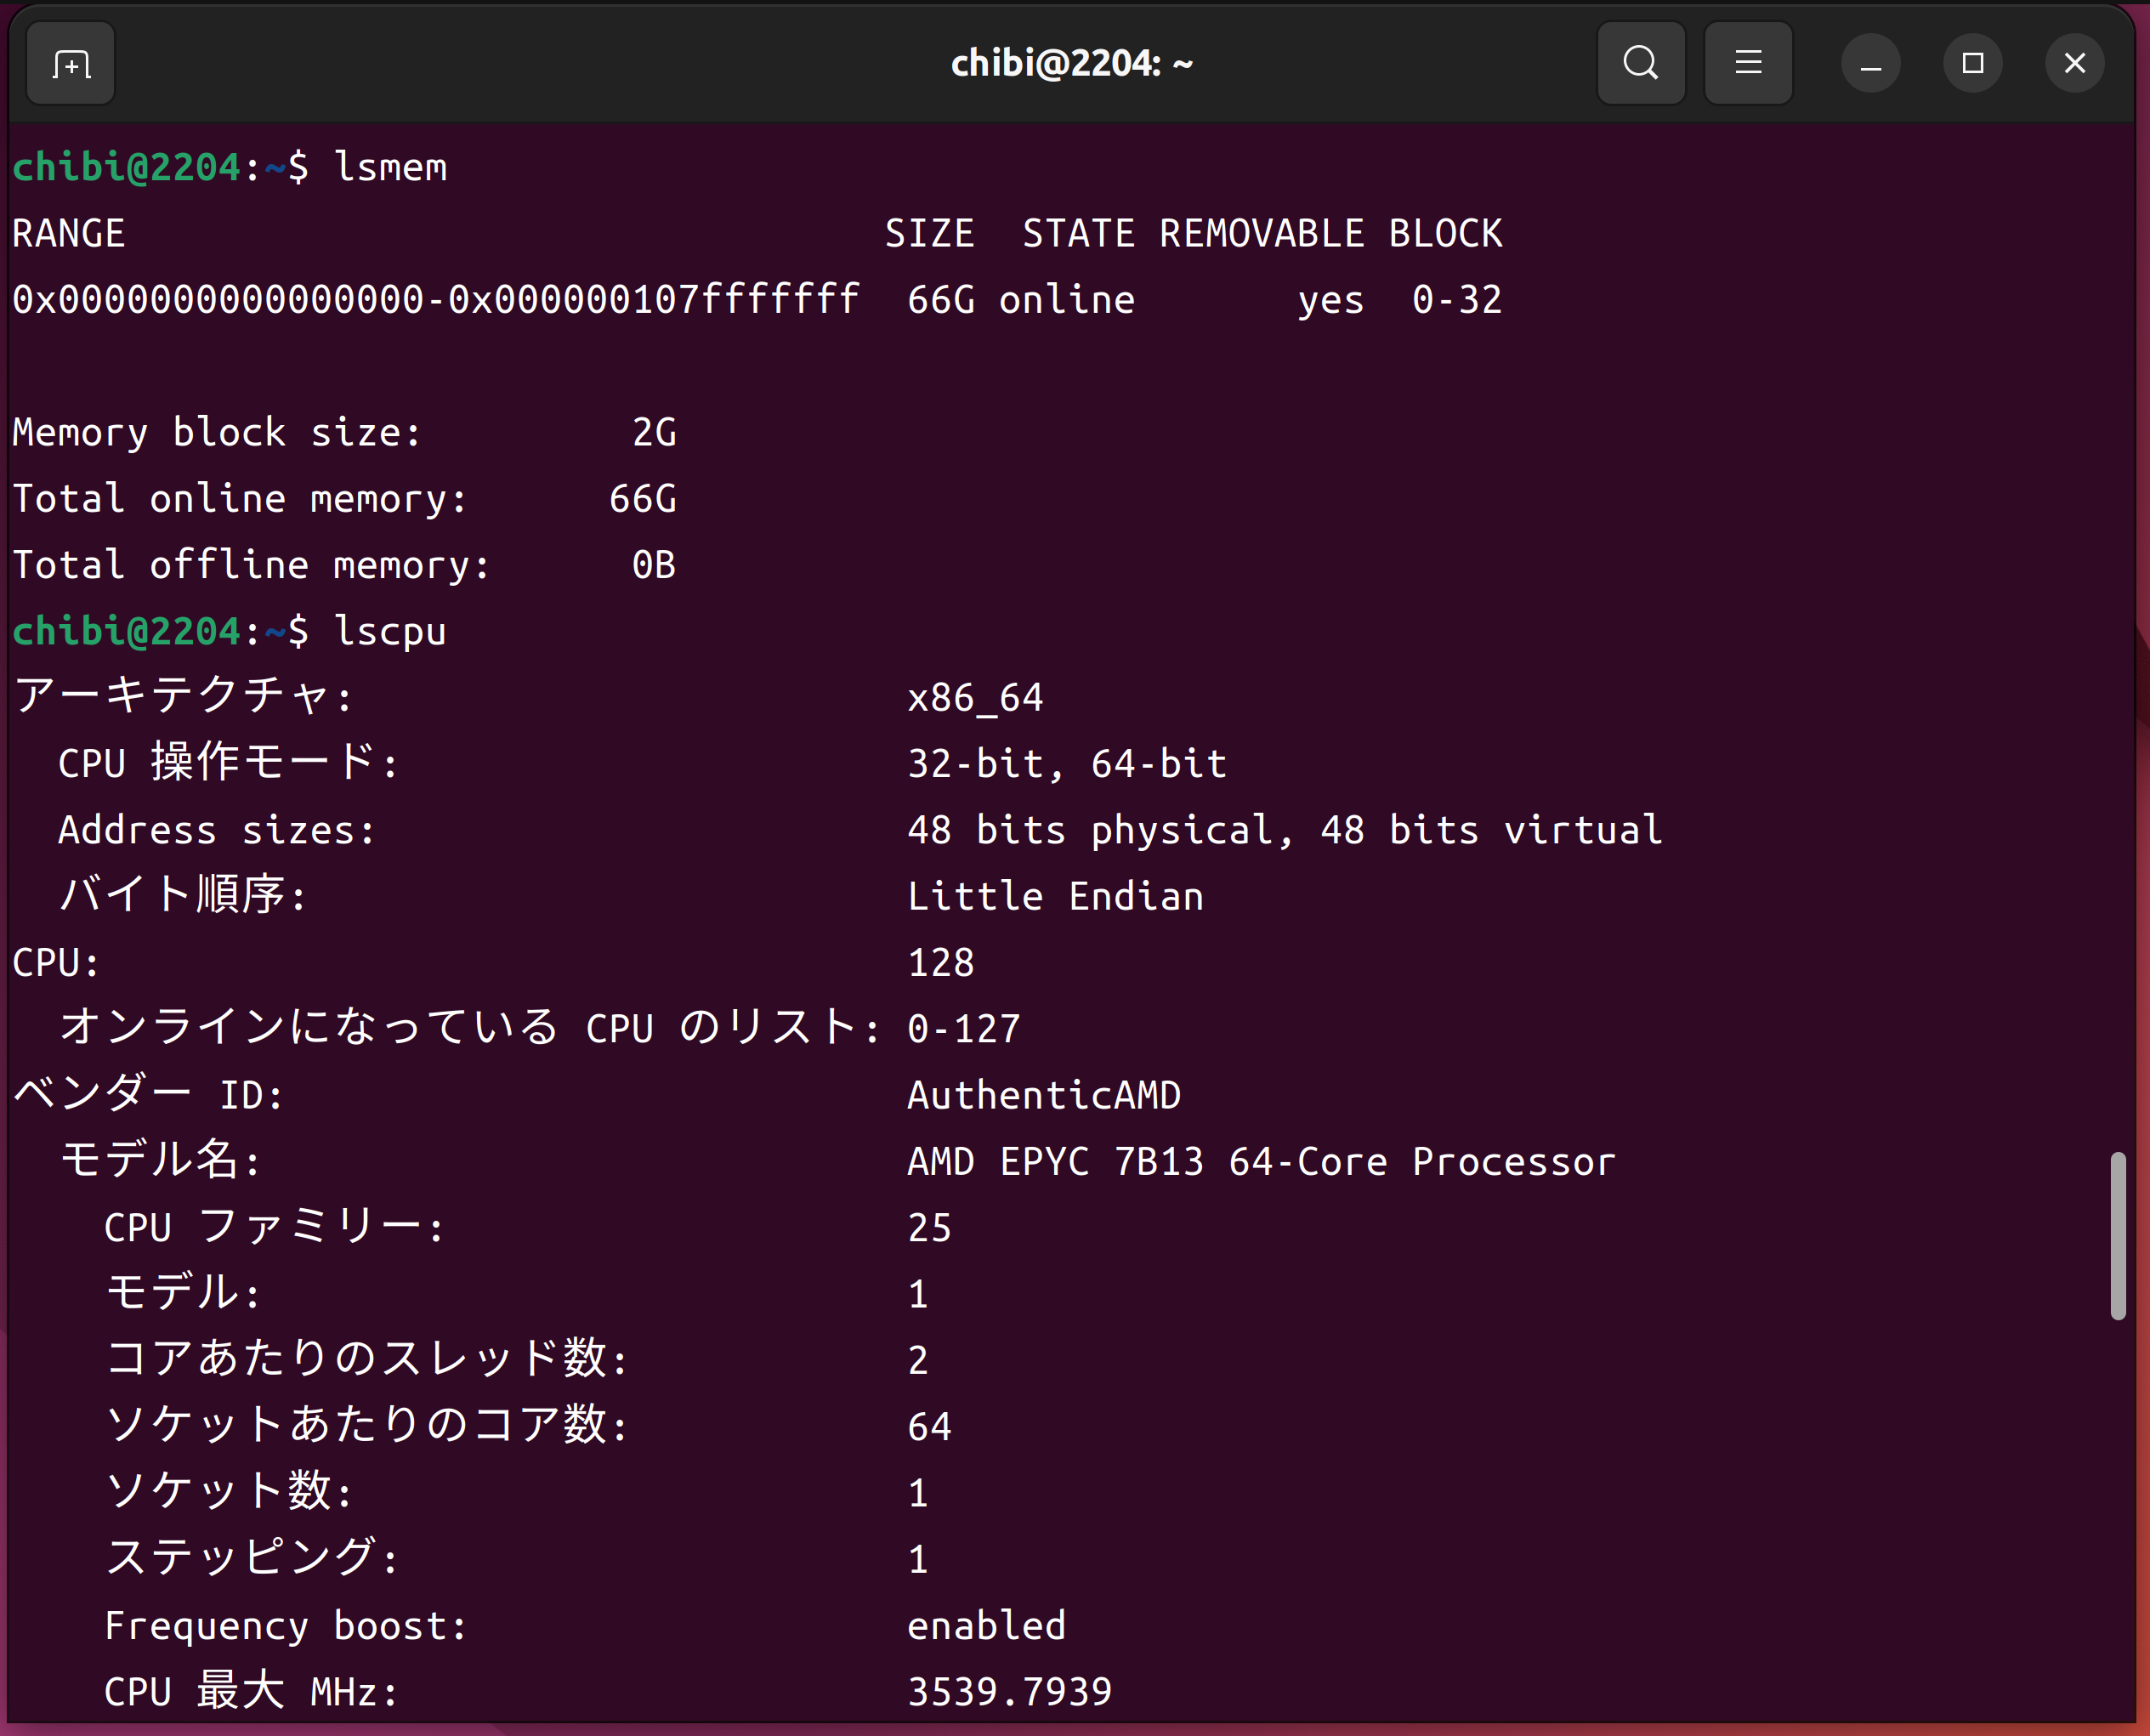Click the 3539.7939 max MHz value
The width and height of the screenshot is (2150, 1736).
coord(1009,1691)
